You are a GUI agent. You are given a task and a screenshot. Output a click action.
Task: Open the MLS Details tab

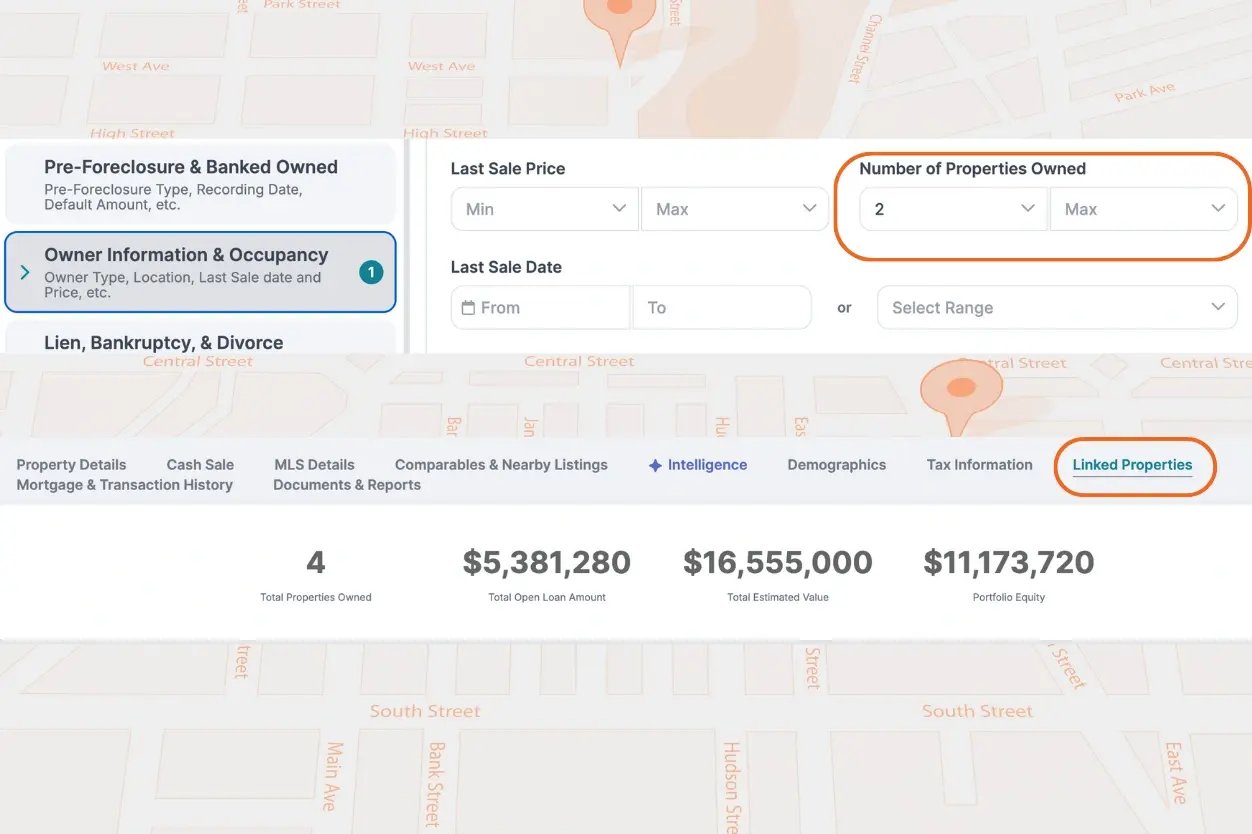(x=314, y=464)
